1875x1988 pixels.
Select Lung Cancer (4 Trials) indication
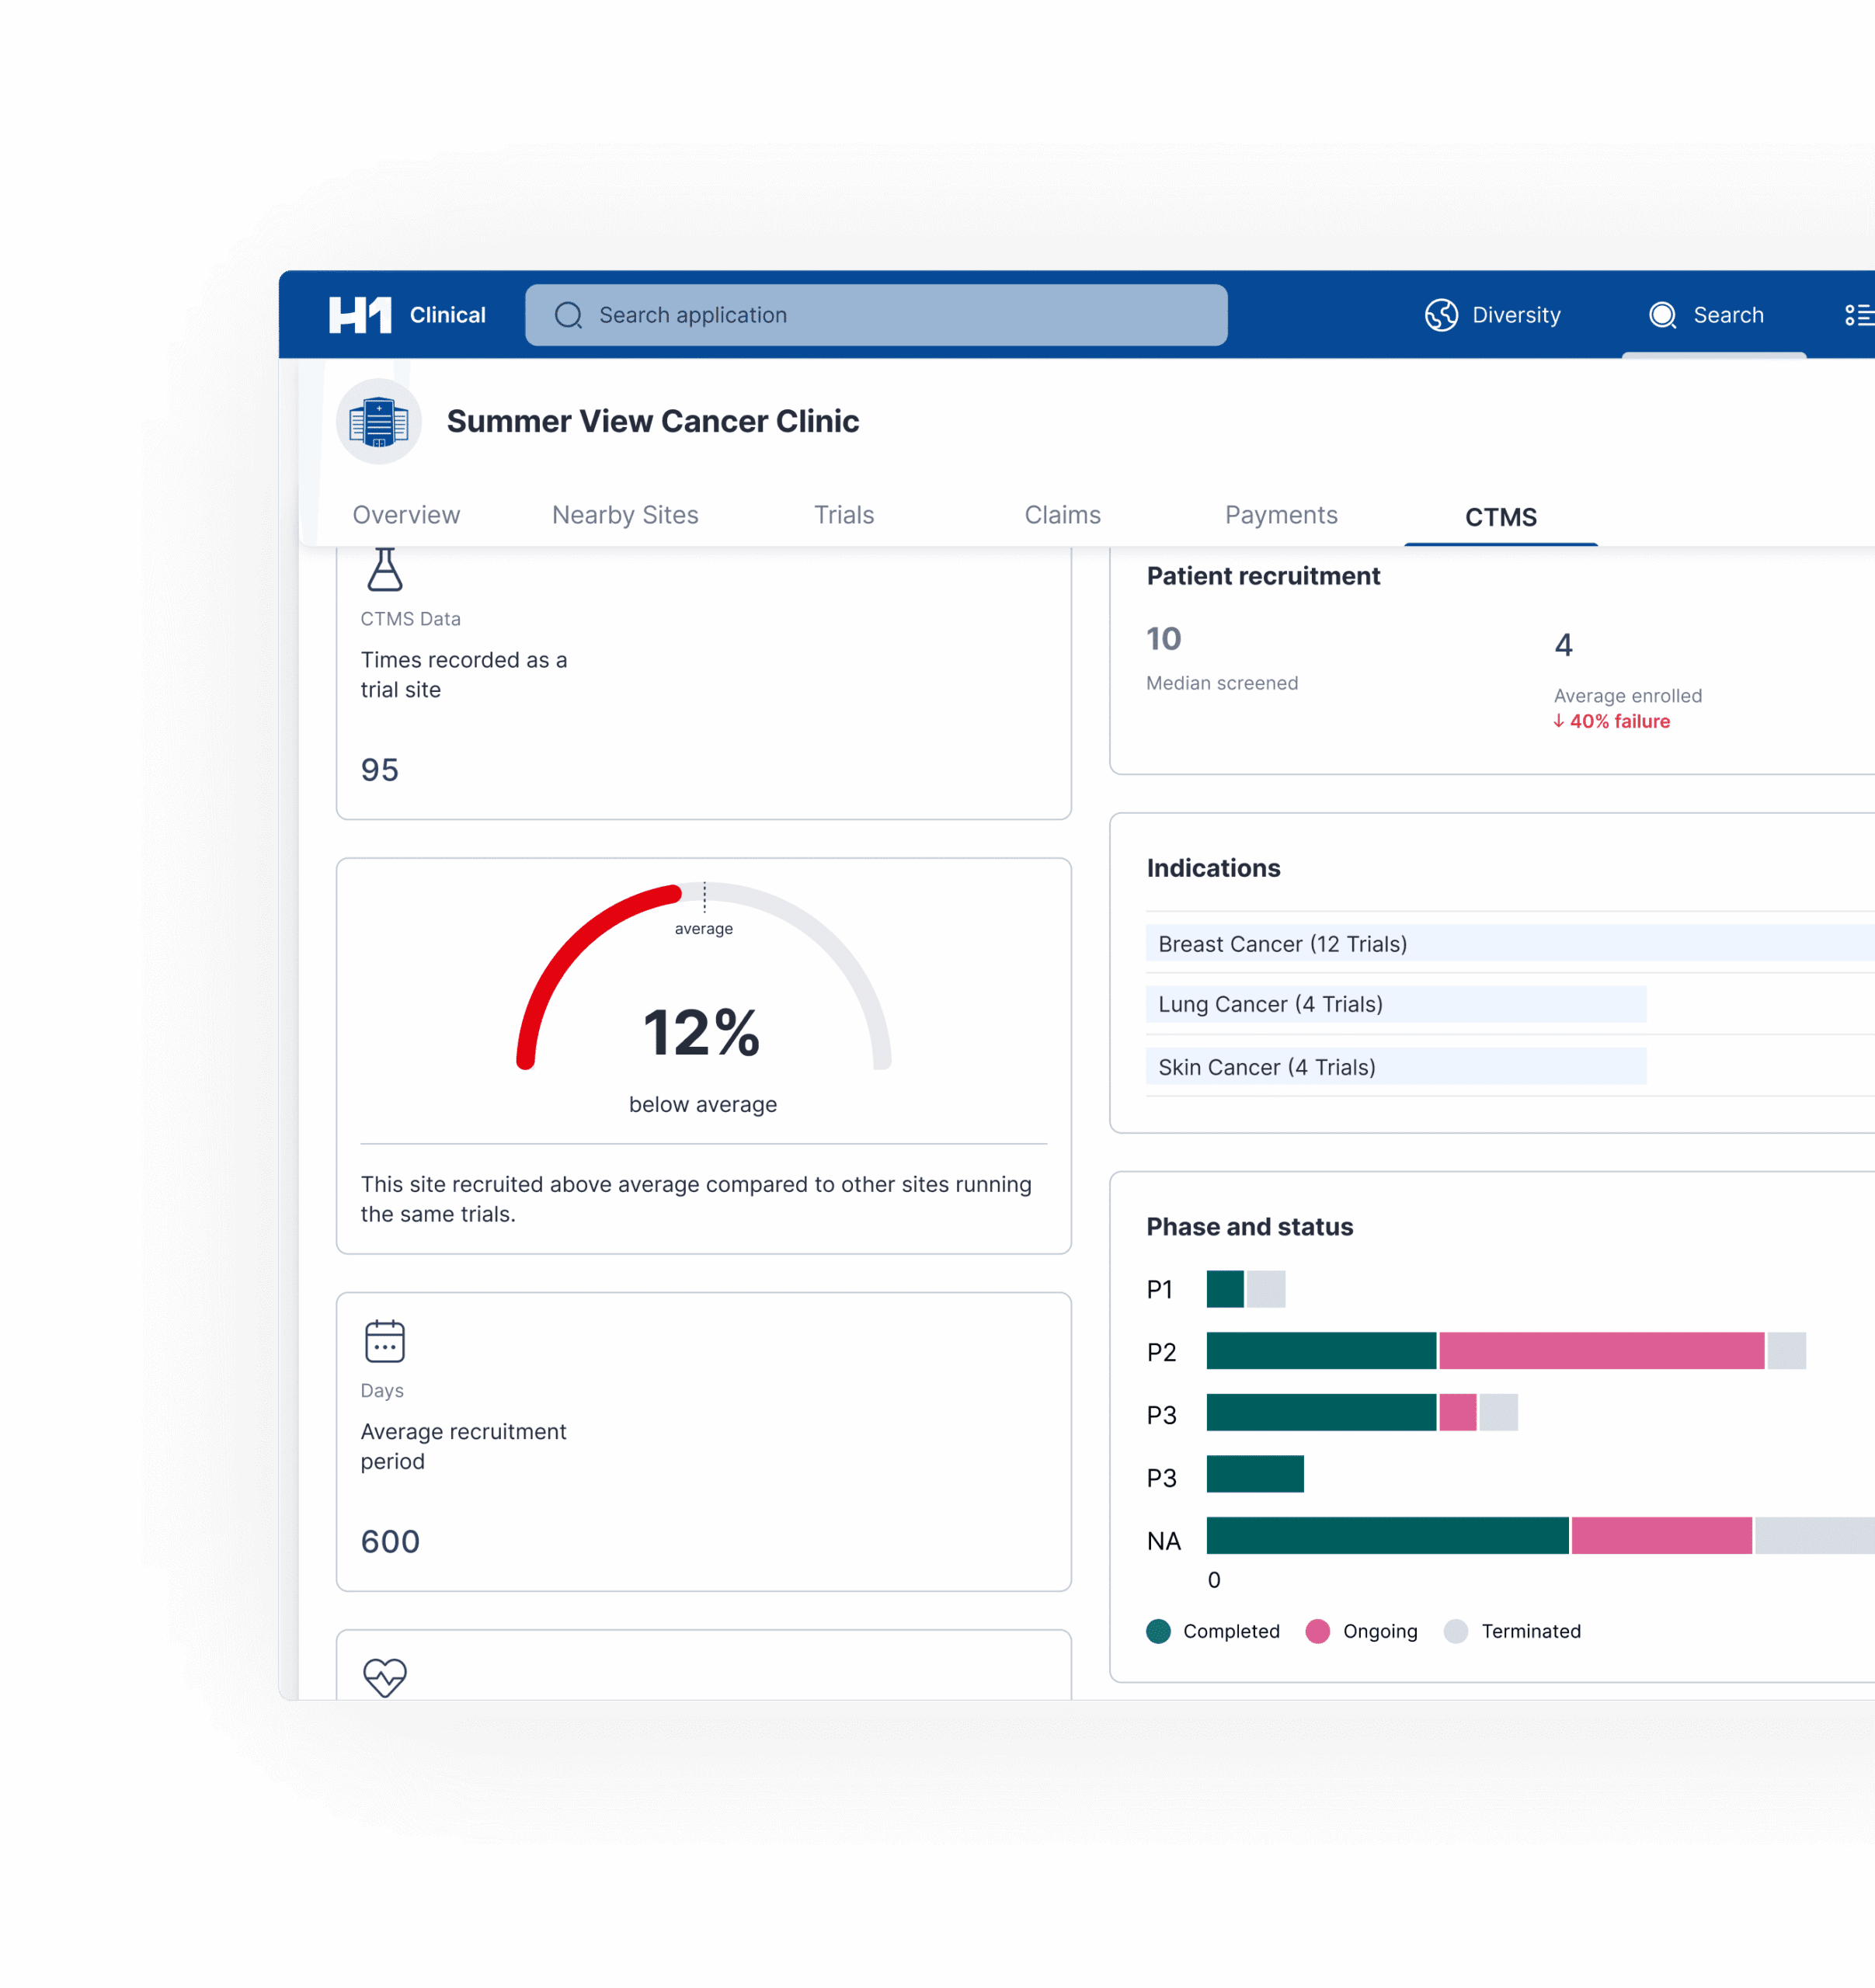pos(1396,1004)
